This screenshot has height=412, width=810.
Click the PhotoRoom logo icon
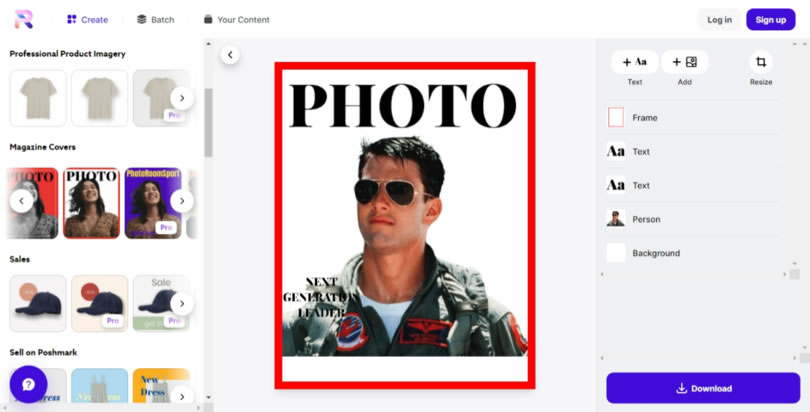click(24, 19)
